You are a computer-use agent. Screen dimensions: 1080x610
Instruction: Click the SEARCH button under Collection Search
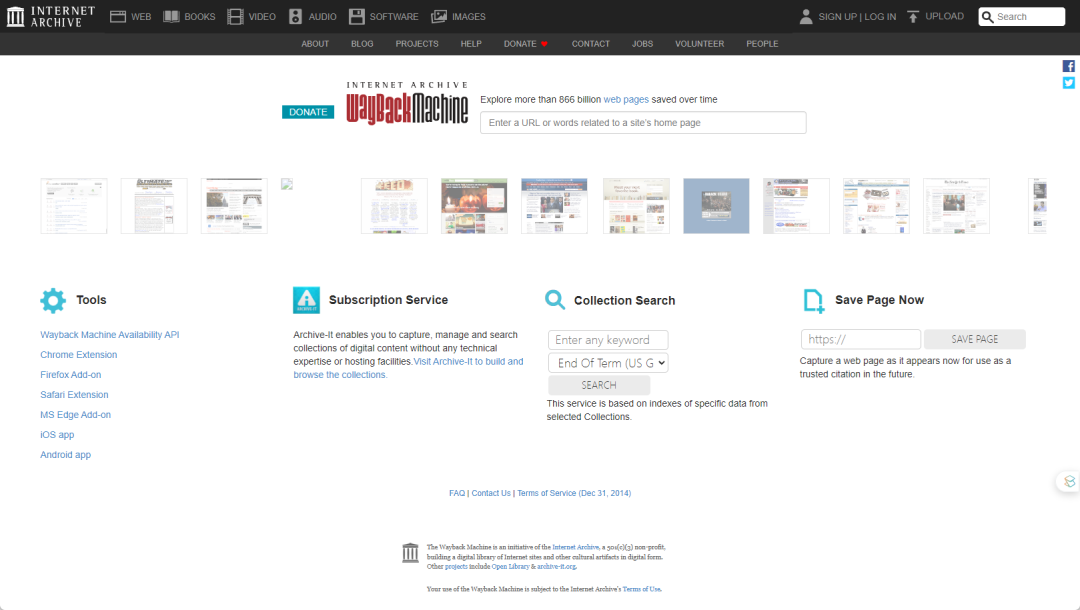point(599,386)
